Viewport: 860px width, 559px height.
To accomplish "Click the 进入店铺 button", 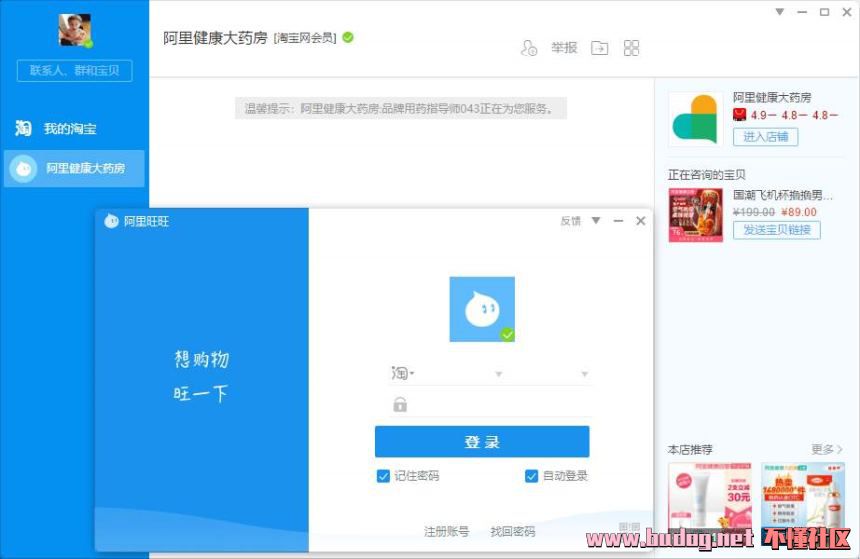I will point(765,137).
